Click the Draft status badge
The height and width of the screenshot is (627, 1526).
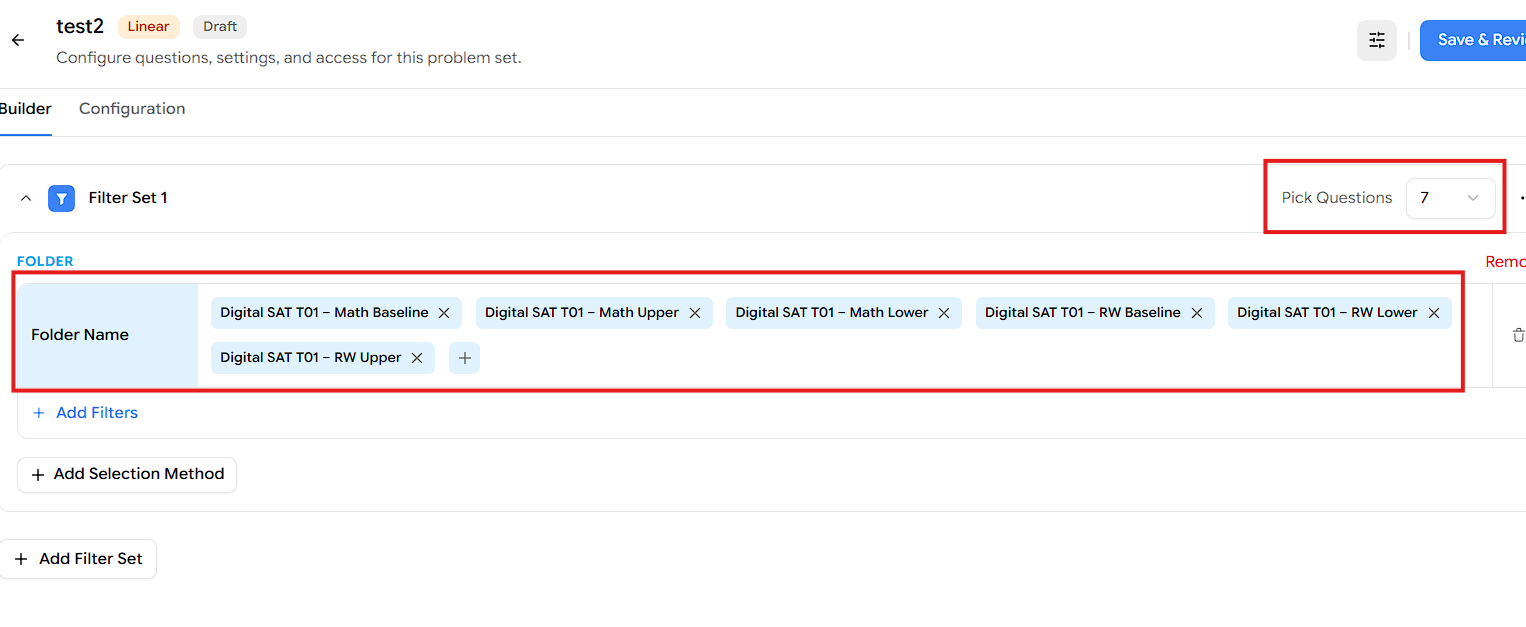(220, 27)
